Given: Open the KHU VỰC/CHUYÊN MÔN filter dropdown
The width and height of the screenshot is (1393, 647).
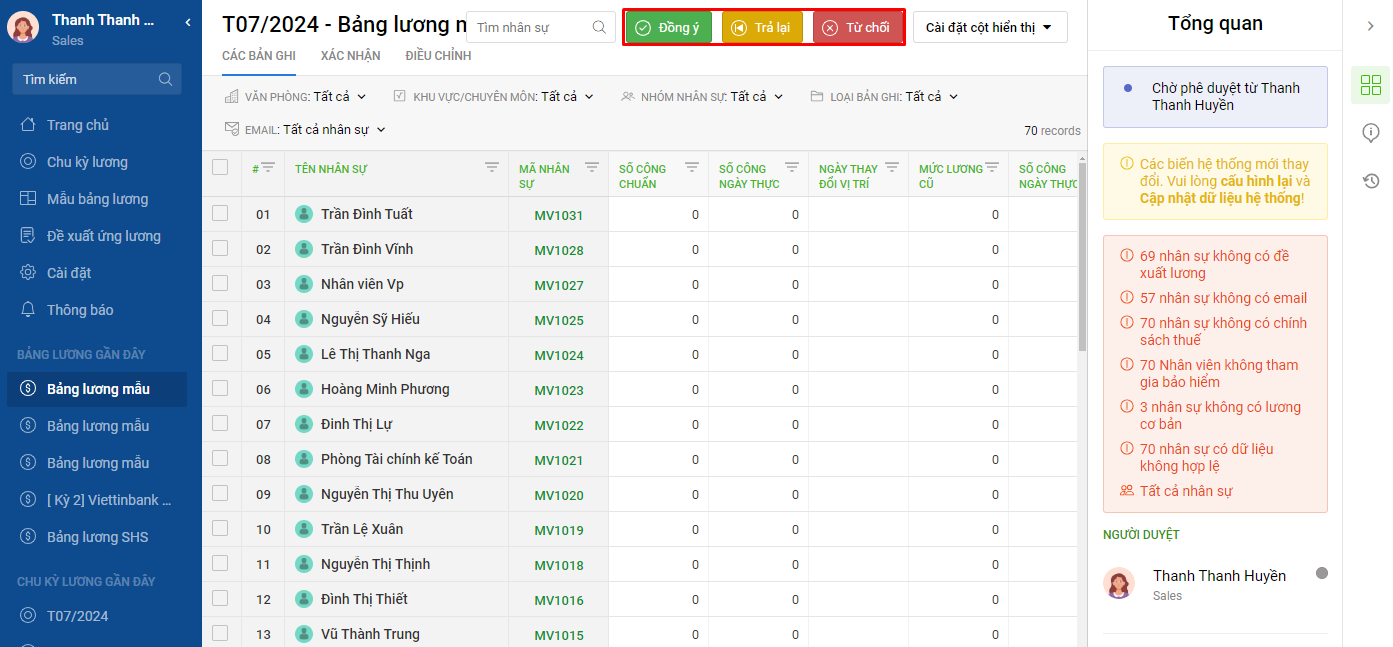Looking at the screenshot, I should tap(494, 97).
